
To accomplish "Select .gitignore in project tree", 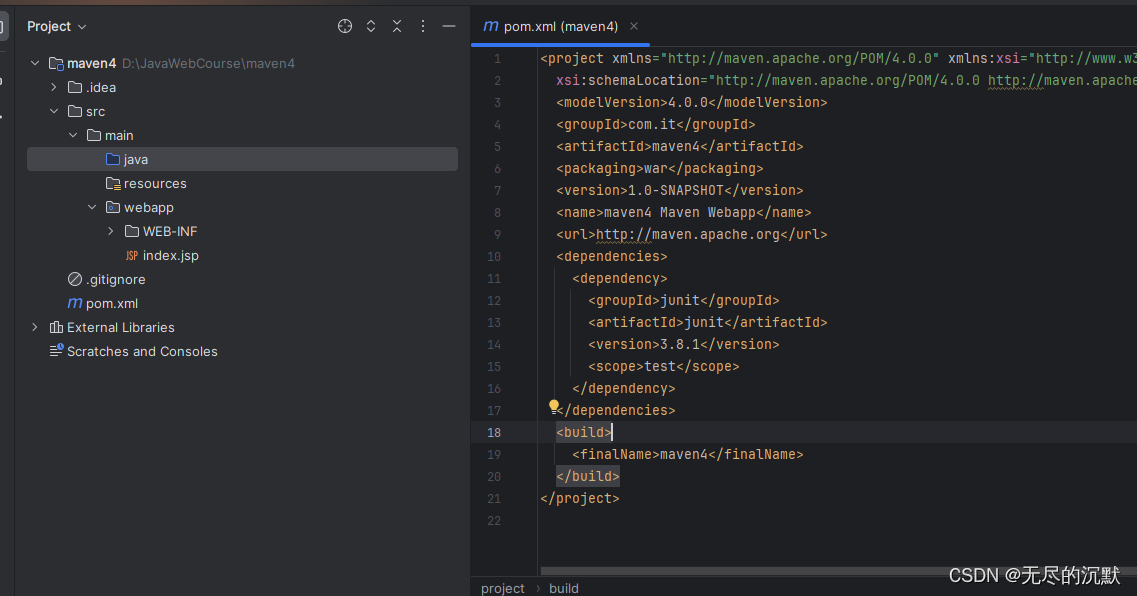I will click(115, 279).
